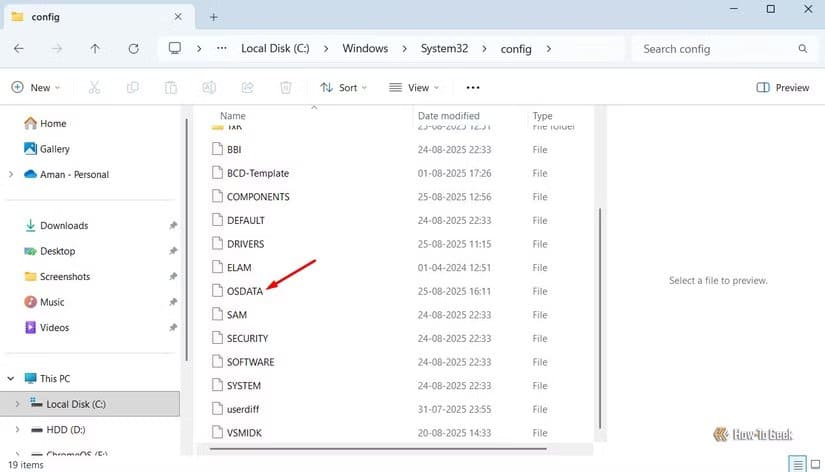Click the Delete trash icon

pyautogui.click(x=286, y=87)
